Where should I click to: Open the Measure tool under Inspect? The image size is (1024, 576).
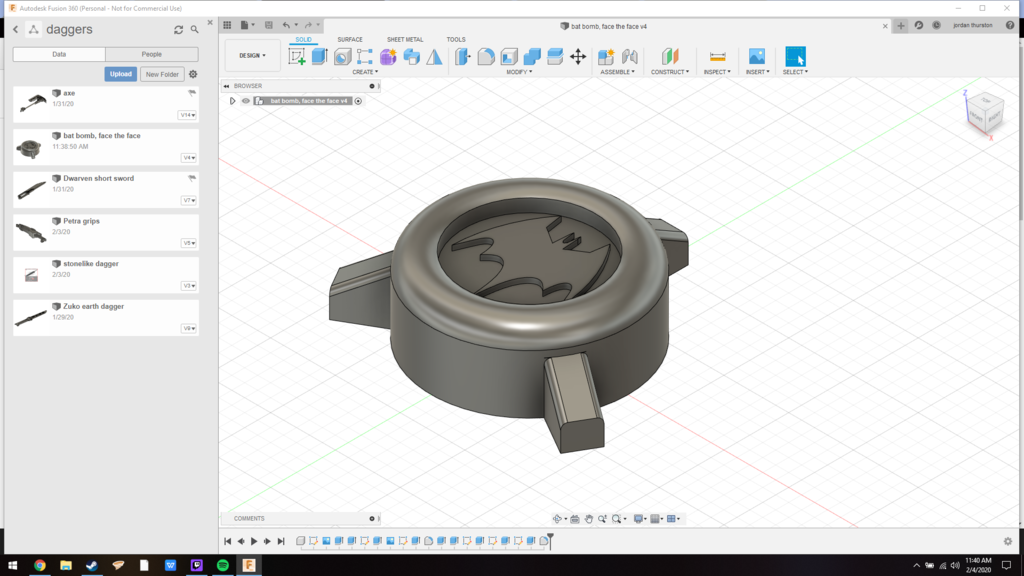click(716, 59)
